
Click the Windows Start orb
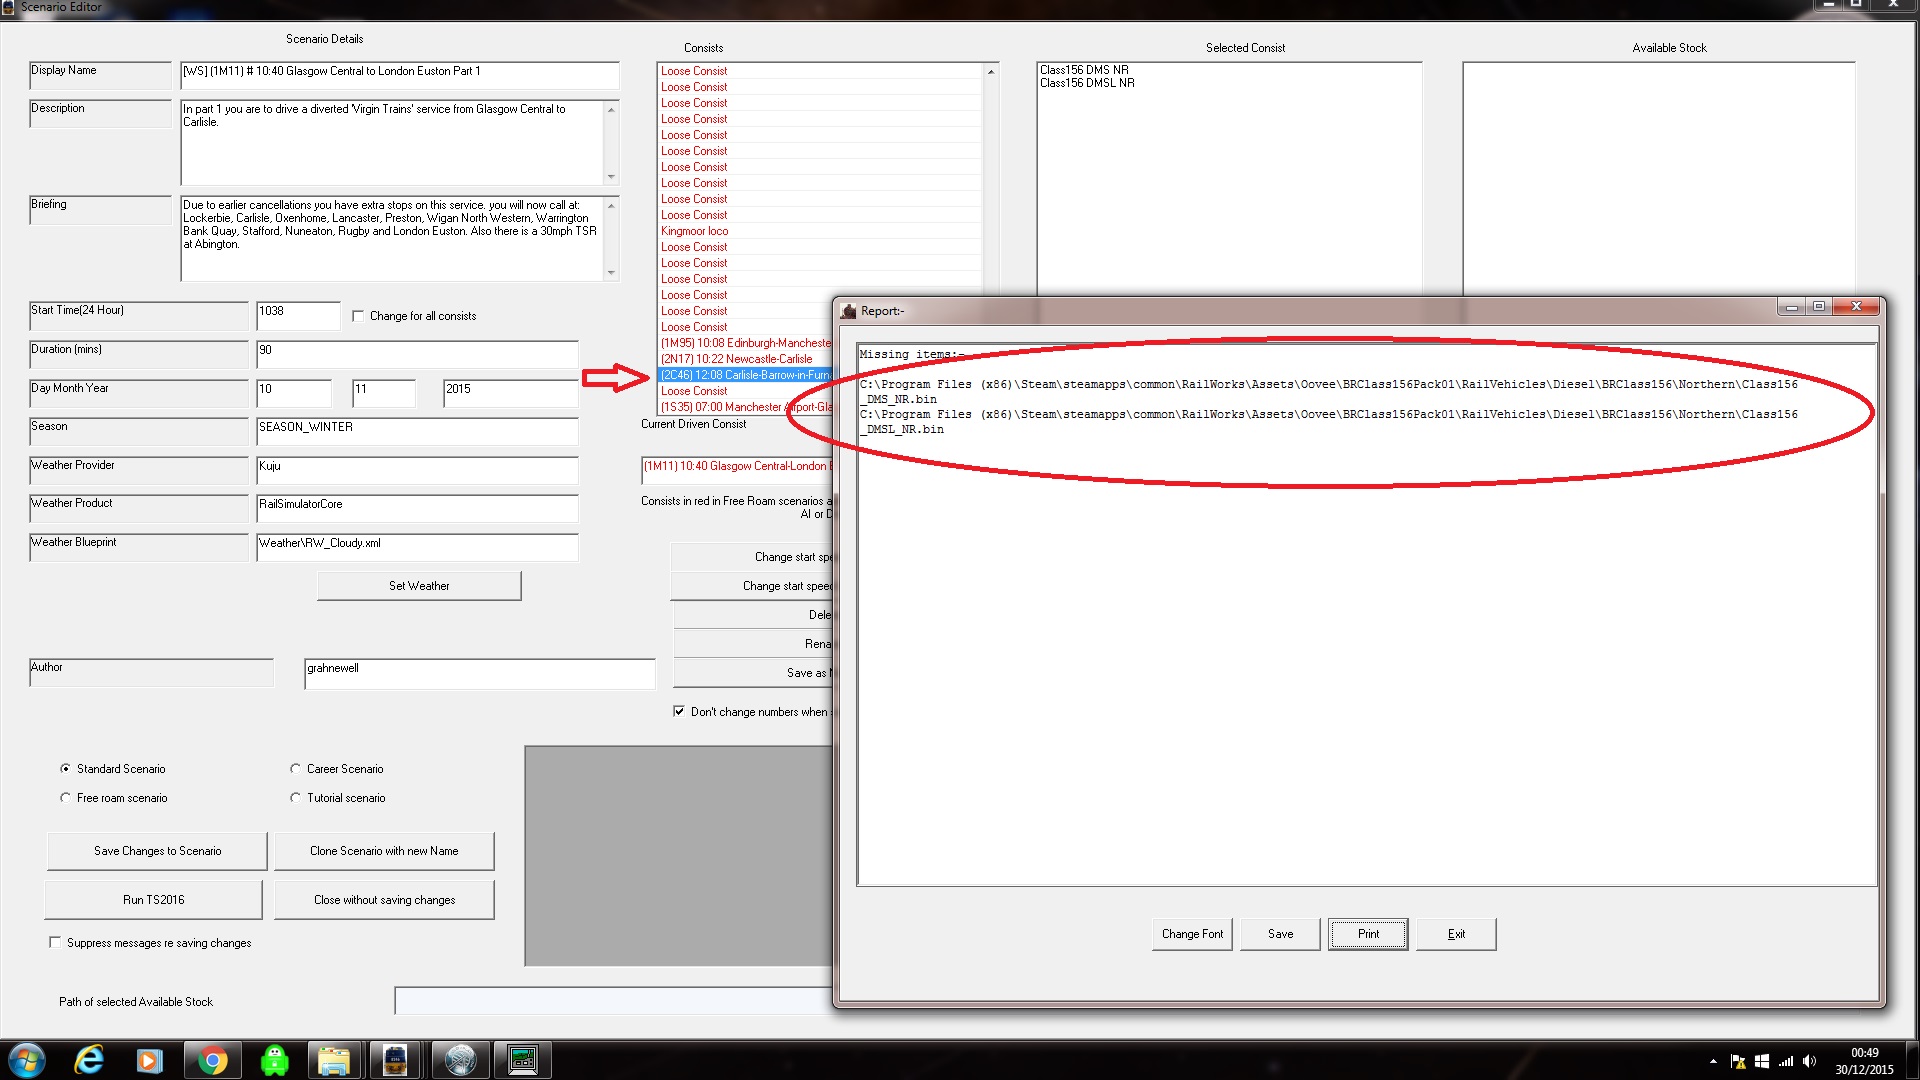click(x=27, y=1060)
